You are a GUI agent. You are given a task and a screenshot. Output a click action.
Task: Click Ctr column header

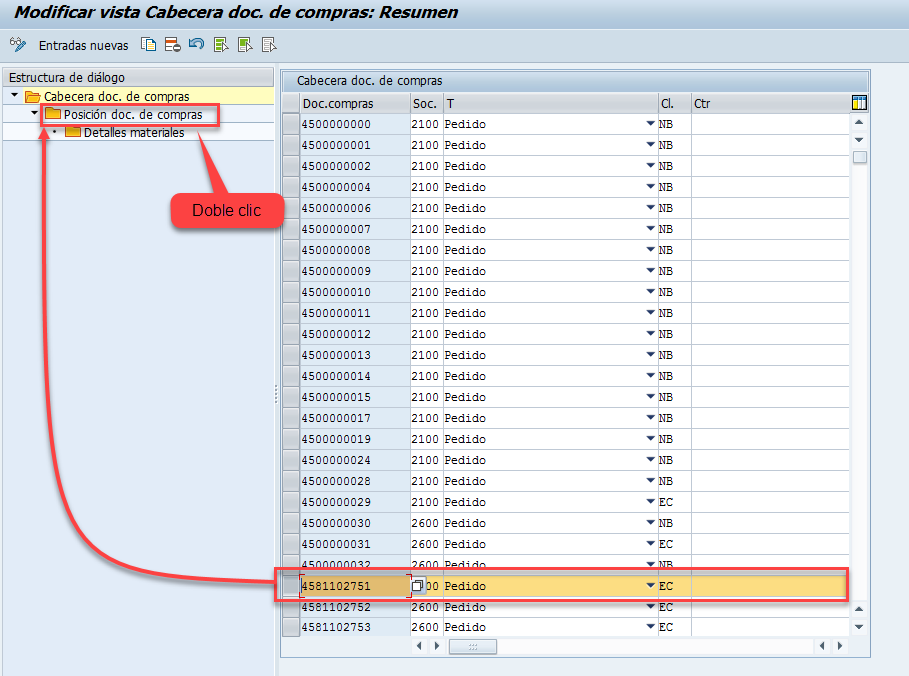tap(770, 103)
